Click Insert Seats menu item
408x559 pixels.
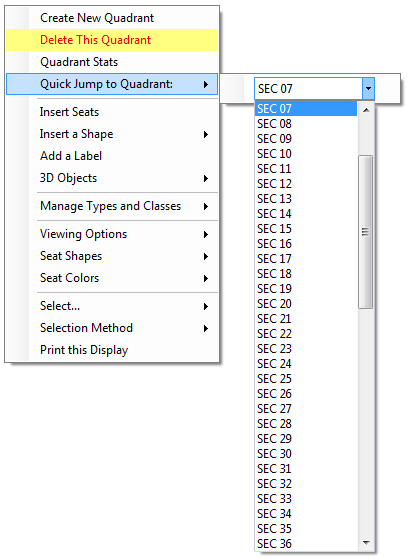(112, 112)
